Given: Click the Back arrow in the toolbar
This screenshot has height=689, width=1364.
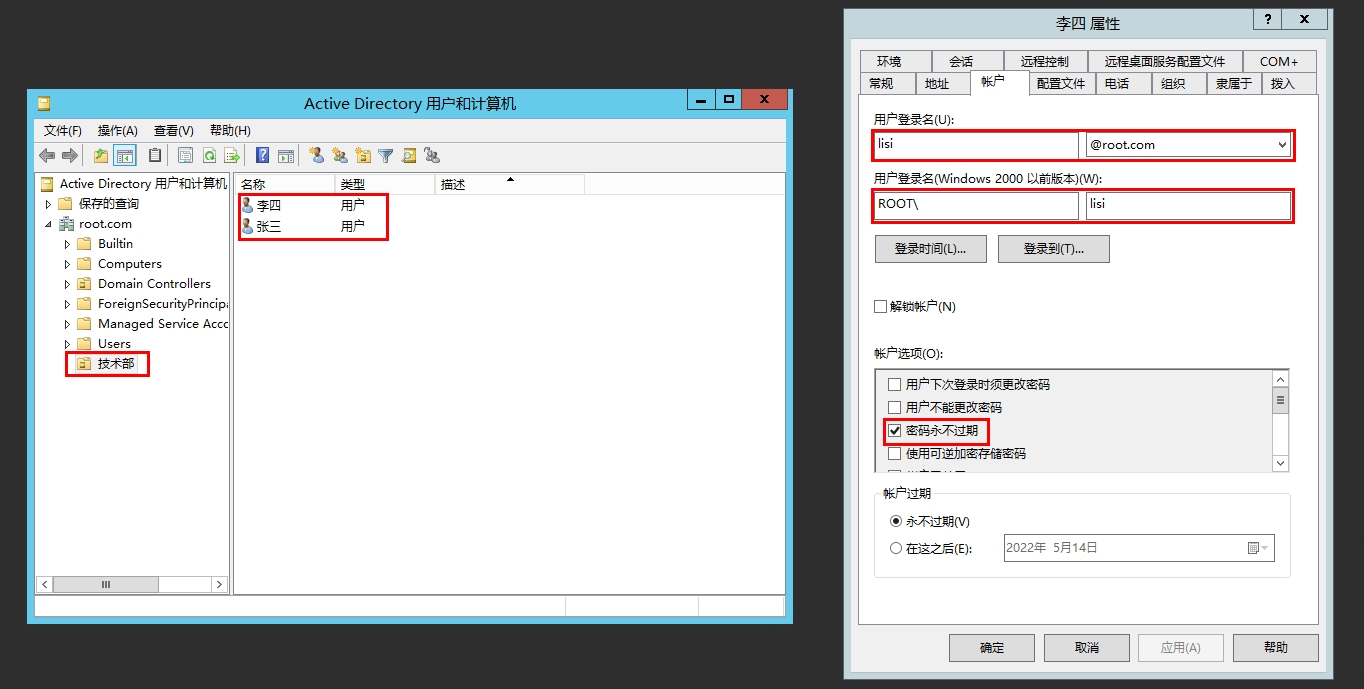Looking at the screenshot, I should pos(47,155).
